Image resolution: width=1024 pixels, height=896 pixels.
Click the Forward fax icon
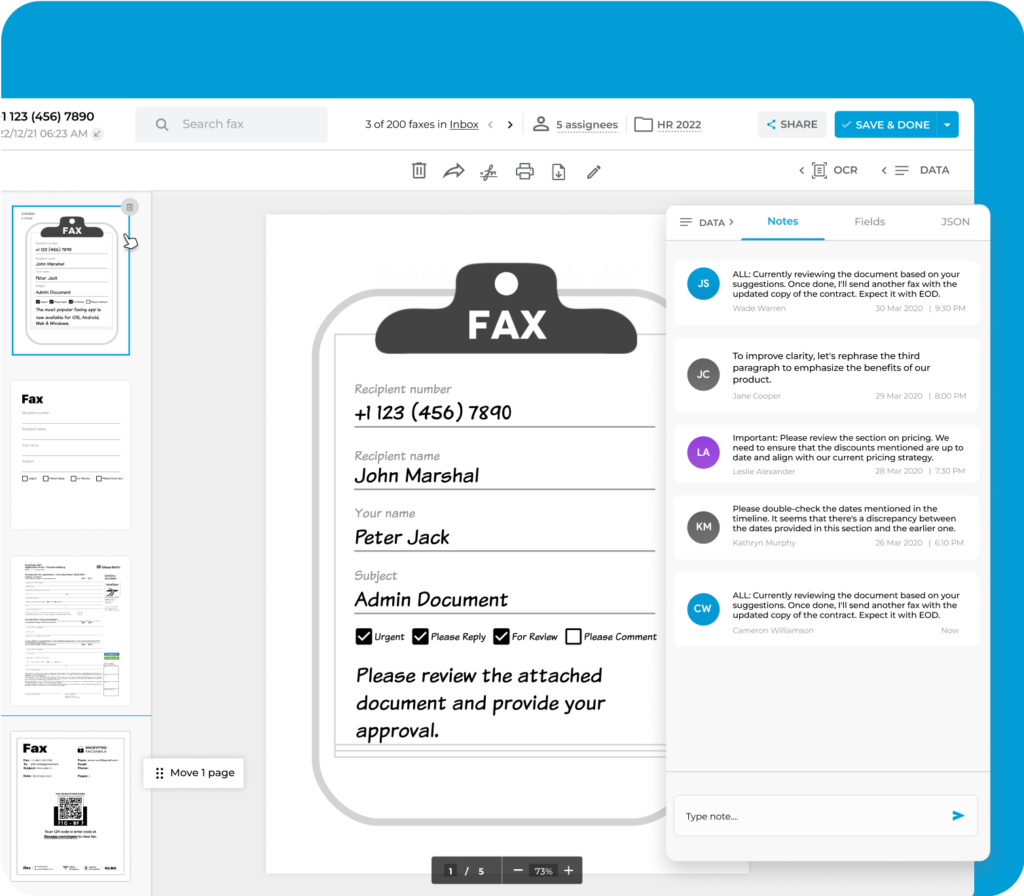point(453,171)
